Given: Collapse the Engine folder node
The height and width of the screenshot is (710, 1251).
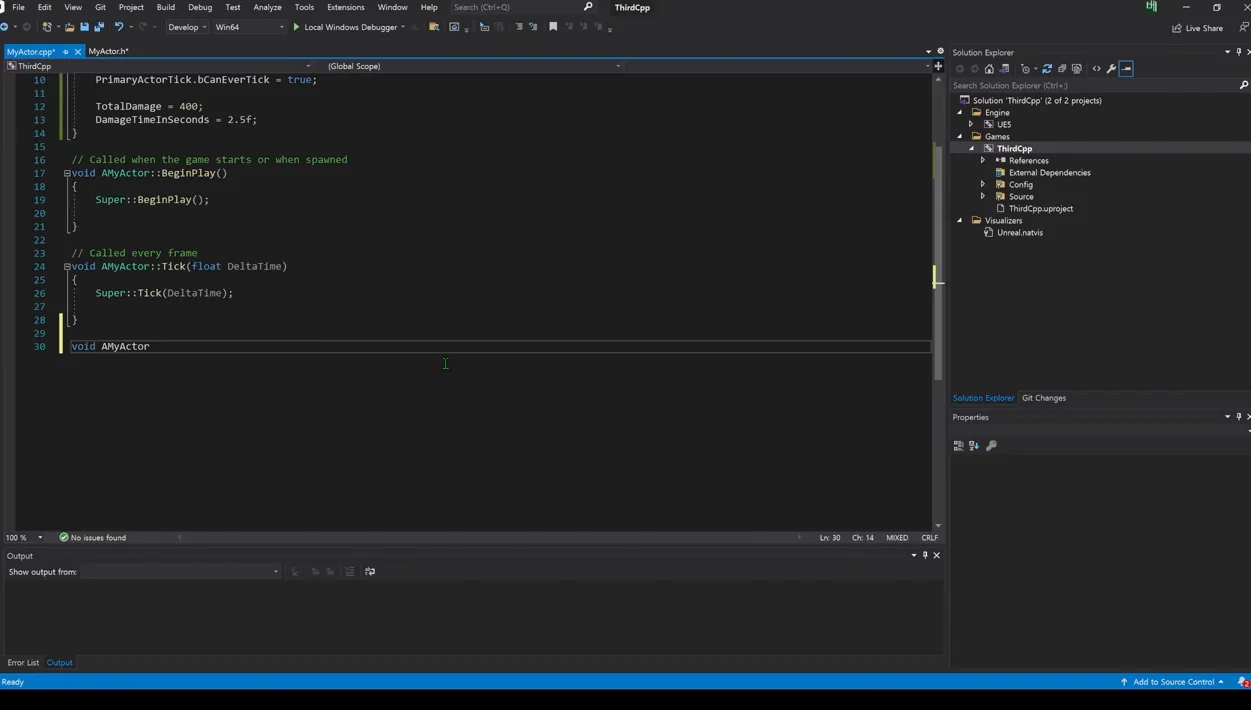Looking at the screenshot, I should pyautogui.click(x=960, y=113).
